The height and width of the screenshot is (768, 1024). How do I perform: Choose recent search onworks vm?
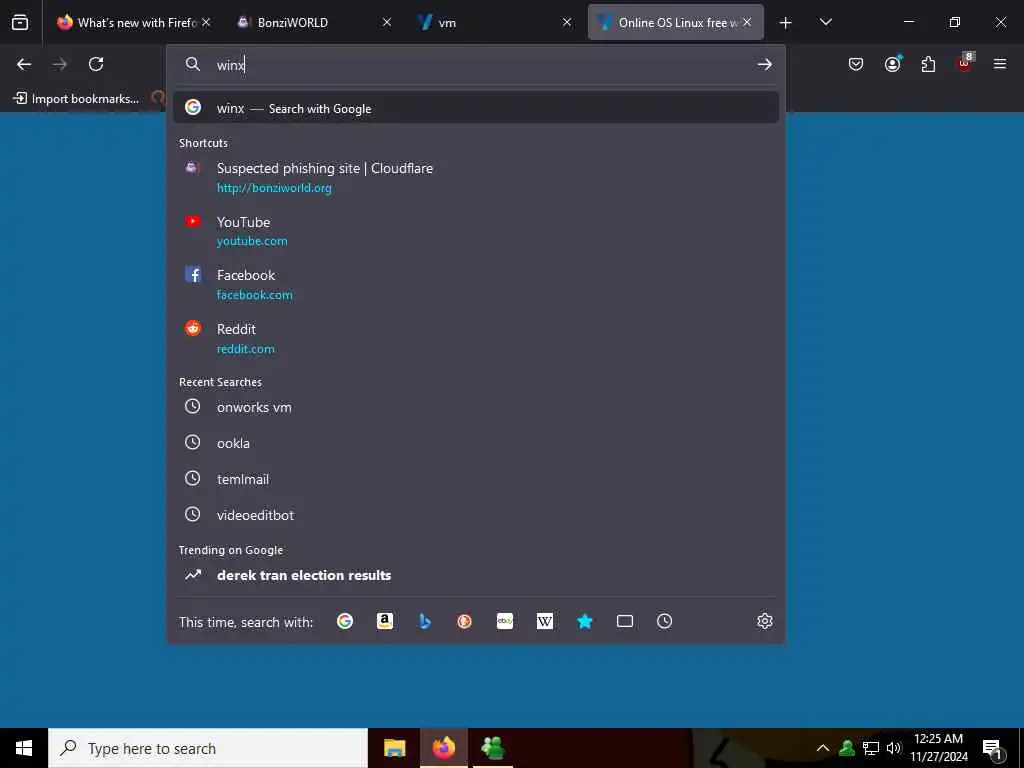pyautogui.click(x=476, y=407)
